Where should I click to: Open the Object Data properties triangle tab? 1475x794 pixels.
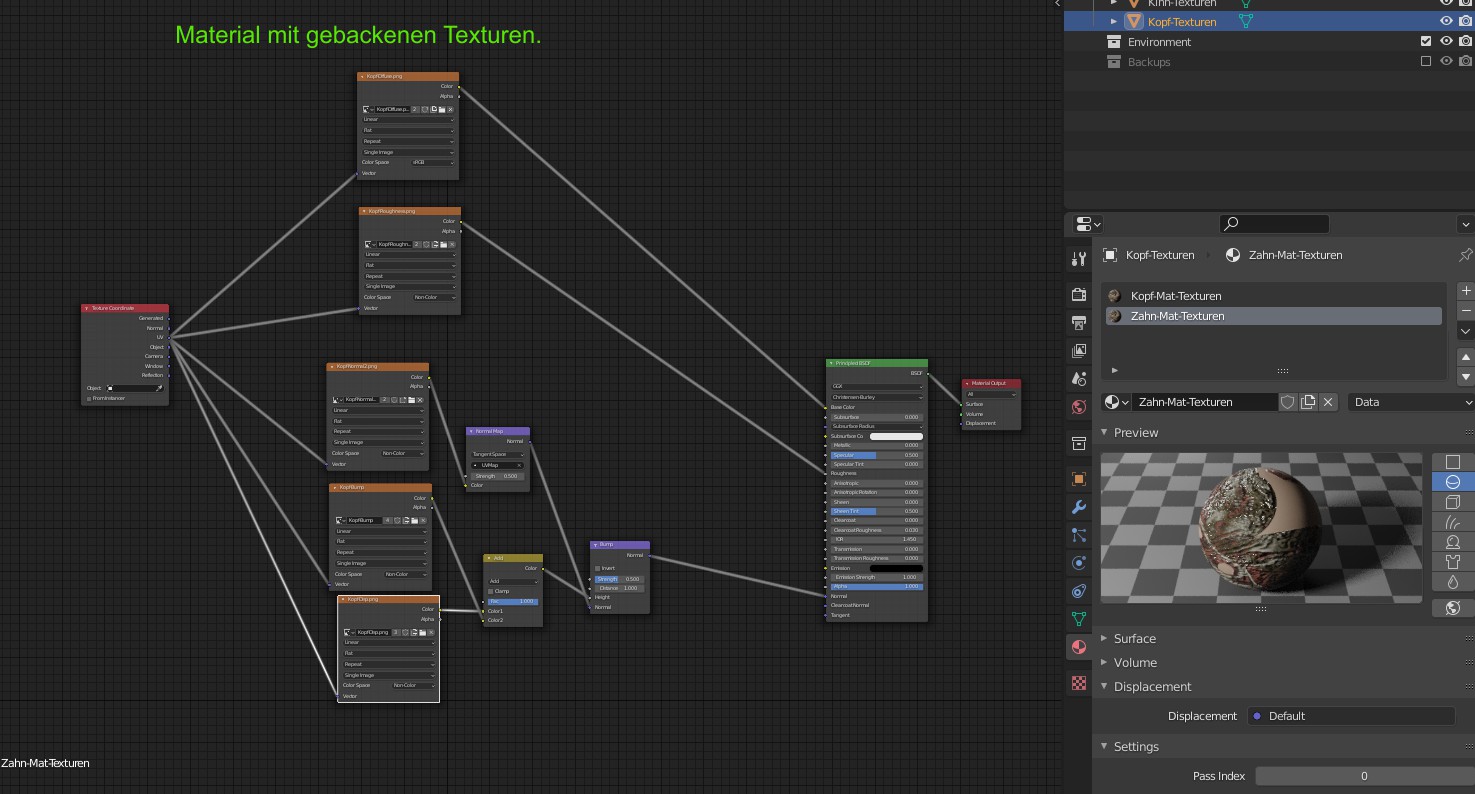1078,619
